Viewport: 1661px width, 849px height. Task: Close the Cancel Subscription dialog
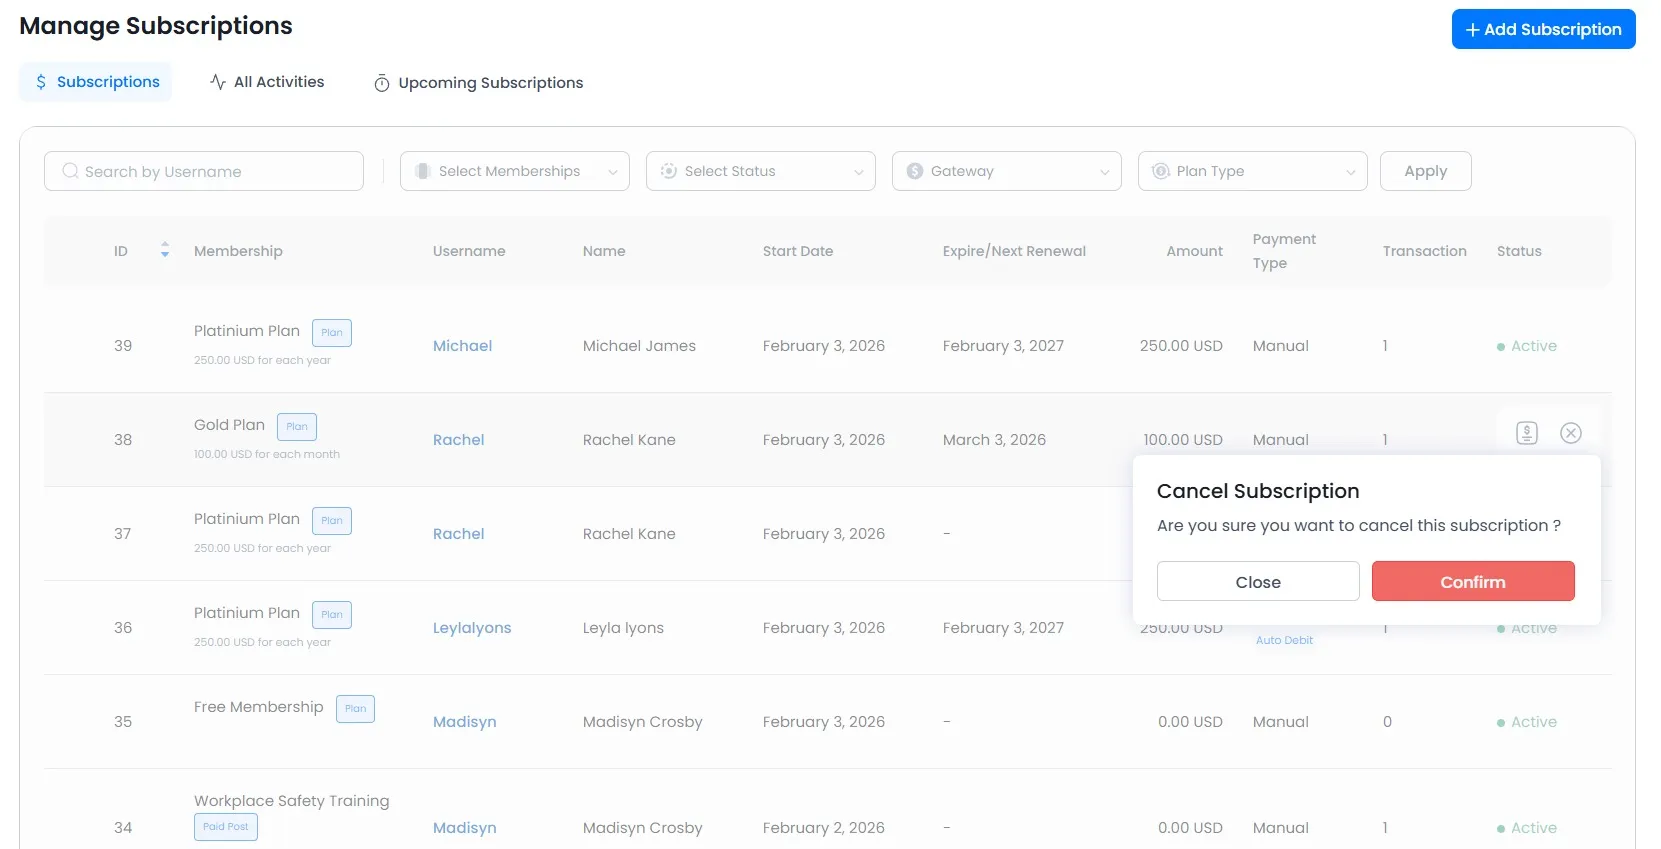click(1258, 581)
